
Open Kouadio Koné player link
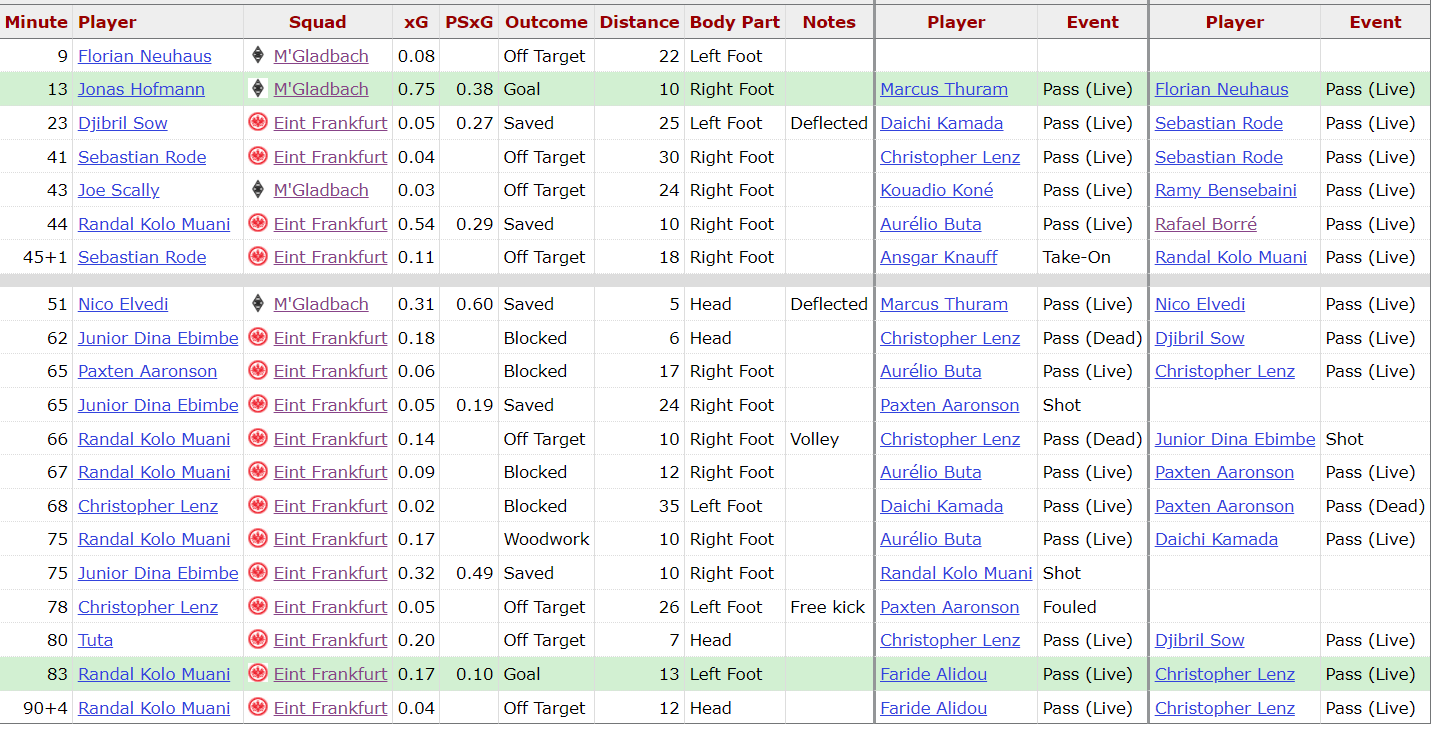[x=937, y=190]
